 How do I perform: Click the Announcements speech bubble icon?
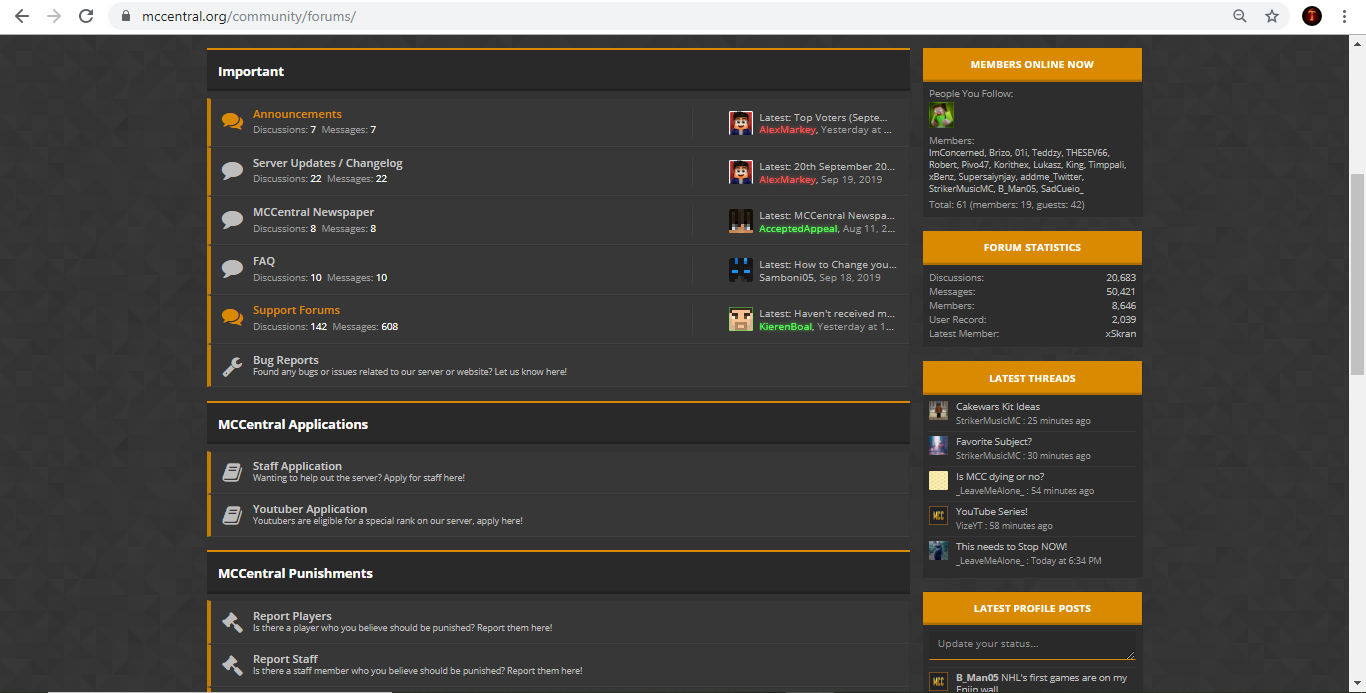pos(232,122)
